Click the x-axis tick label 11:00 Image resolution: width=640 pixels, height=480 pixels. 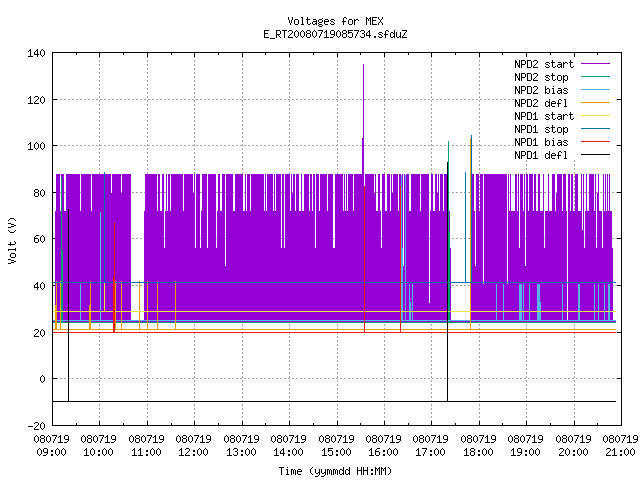click(x=146, y=452)
